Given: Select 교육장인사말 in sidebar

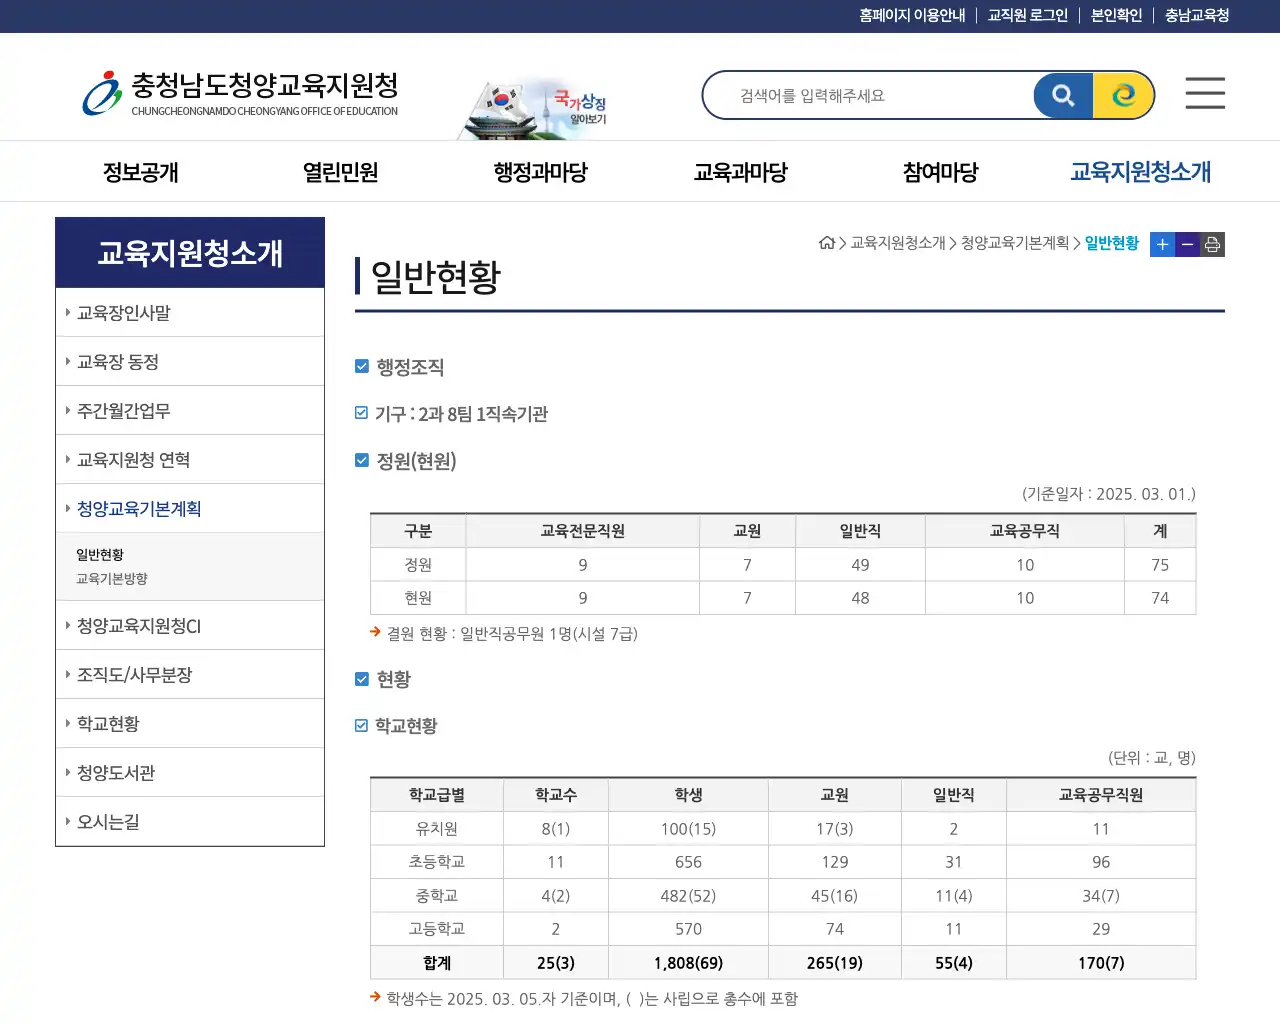Looking at the screenshot, I should [190, 313].
